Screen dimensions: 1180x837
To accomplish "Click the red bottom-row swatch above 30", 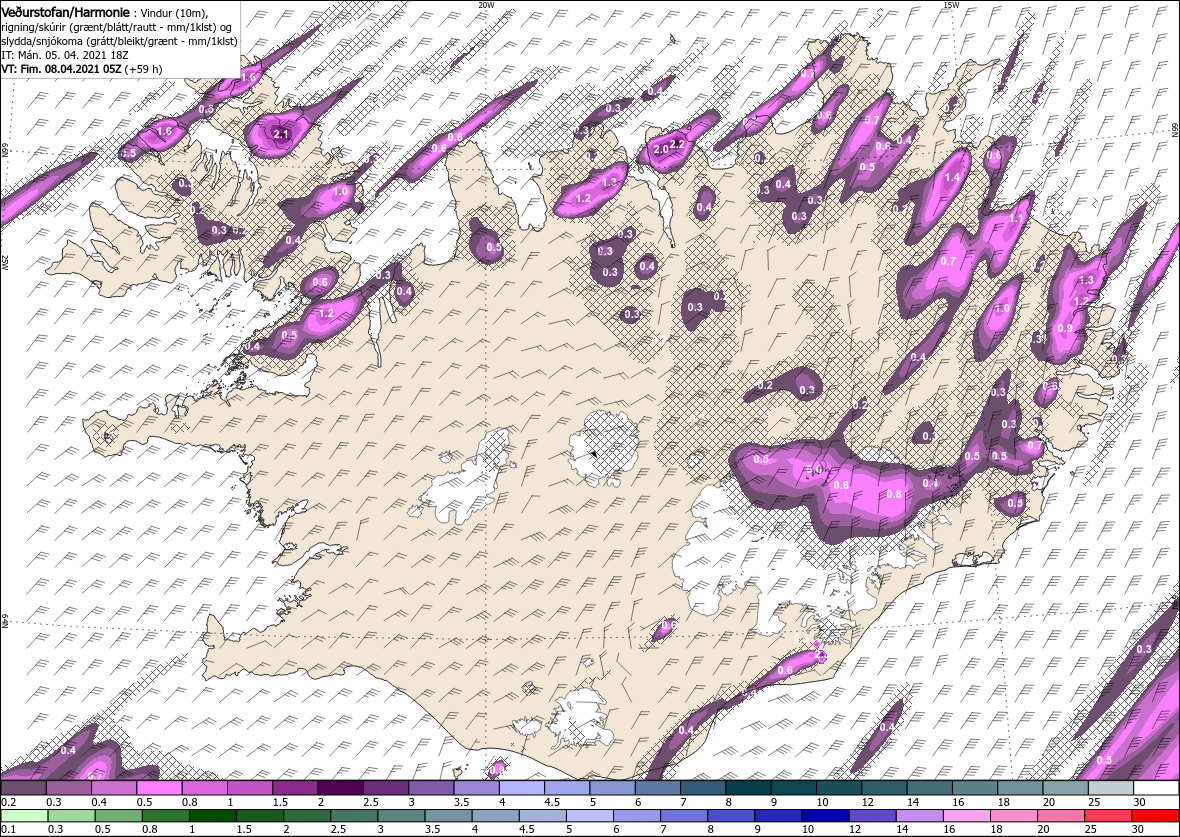I will tap(1155, 816).
